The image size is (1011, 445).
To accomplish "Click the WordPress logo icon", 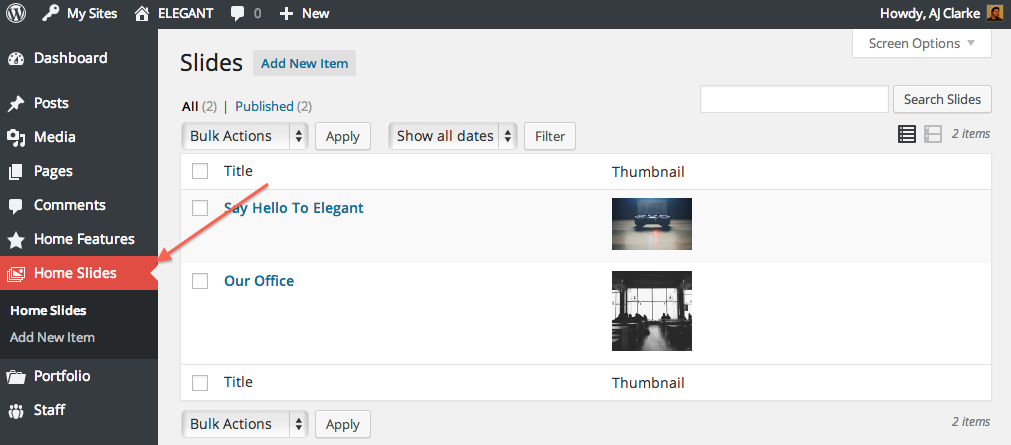I will [x=15, y=13].
